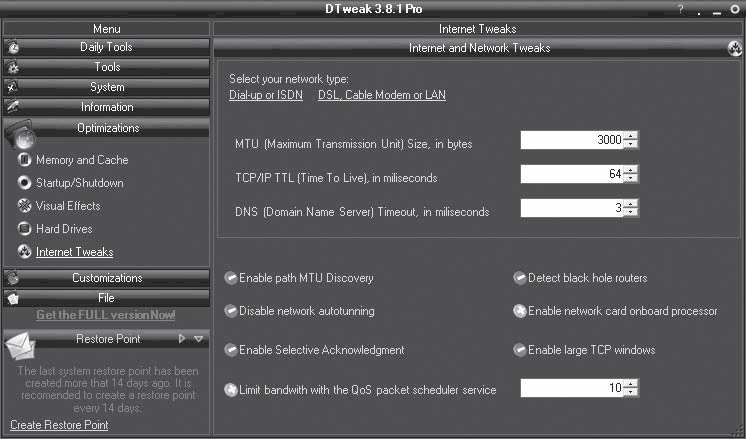The height and width of the screenshot is (439, 746).
Task: Click the File menu icon
Action: coord(13,298)
